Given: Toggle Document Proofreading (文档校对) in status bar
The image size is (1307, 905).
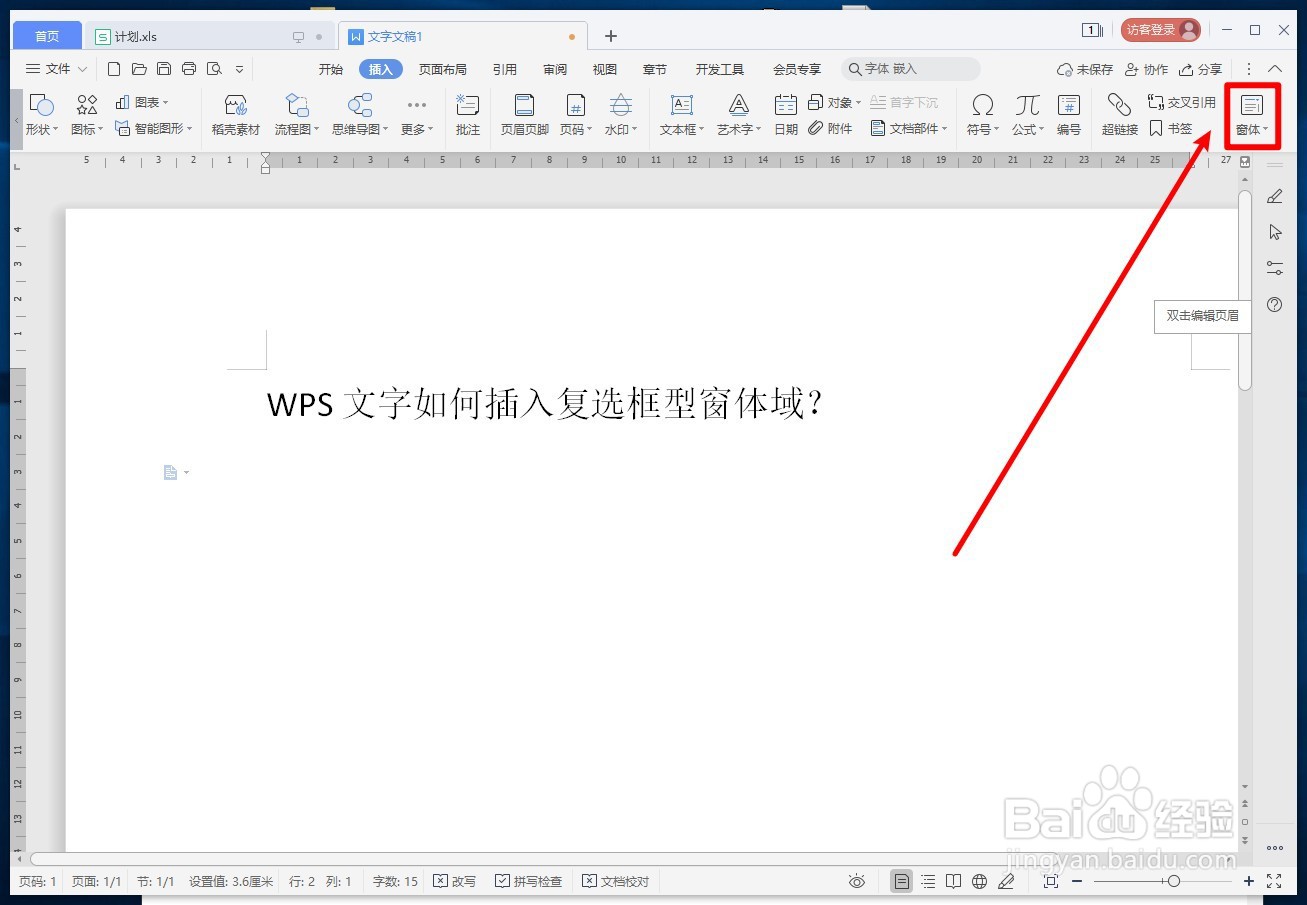Looking at the screenshot, I should point(616,881).
